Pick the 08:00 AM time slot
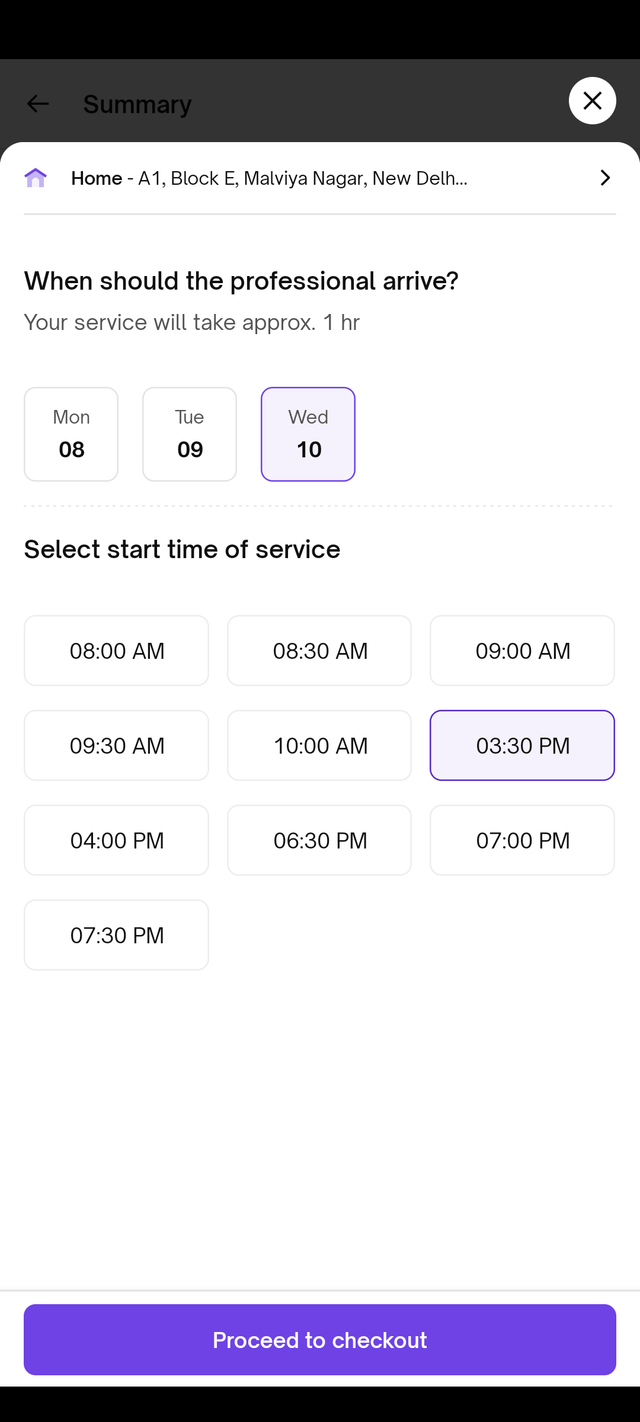Image resolution: width=640 pixels, height=1422 pixels. pos(117,651)
